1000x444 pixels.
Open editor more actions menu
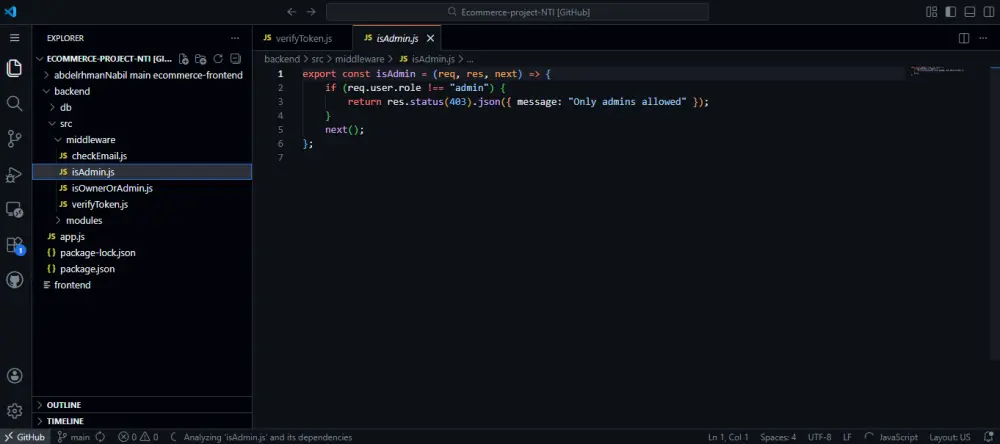(x=983, y=38)
